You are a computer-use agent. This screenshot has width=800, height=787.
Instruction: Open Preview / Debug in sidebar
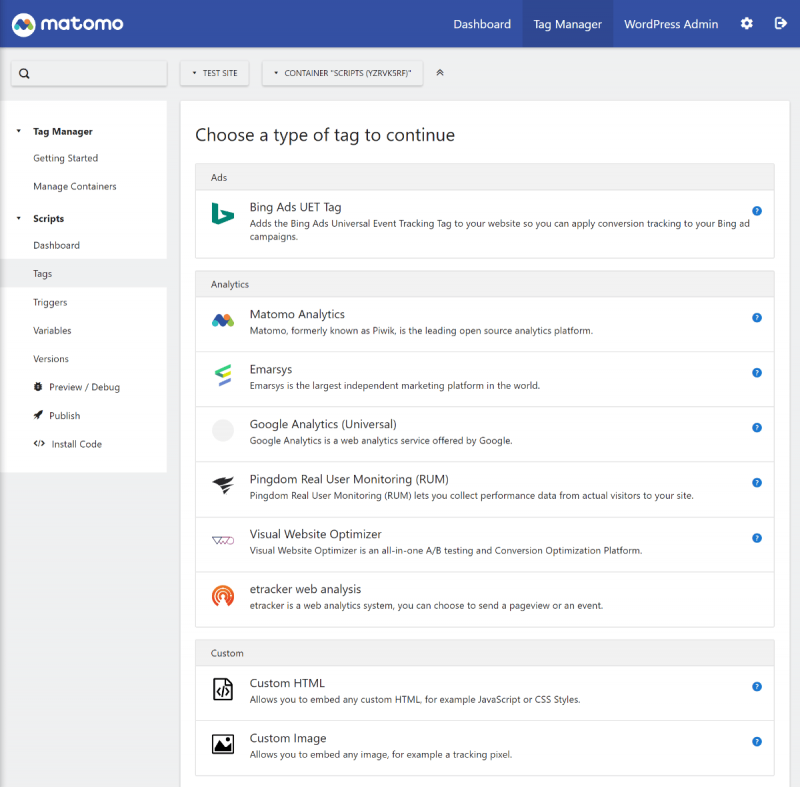coord(84,387)
